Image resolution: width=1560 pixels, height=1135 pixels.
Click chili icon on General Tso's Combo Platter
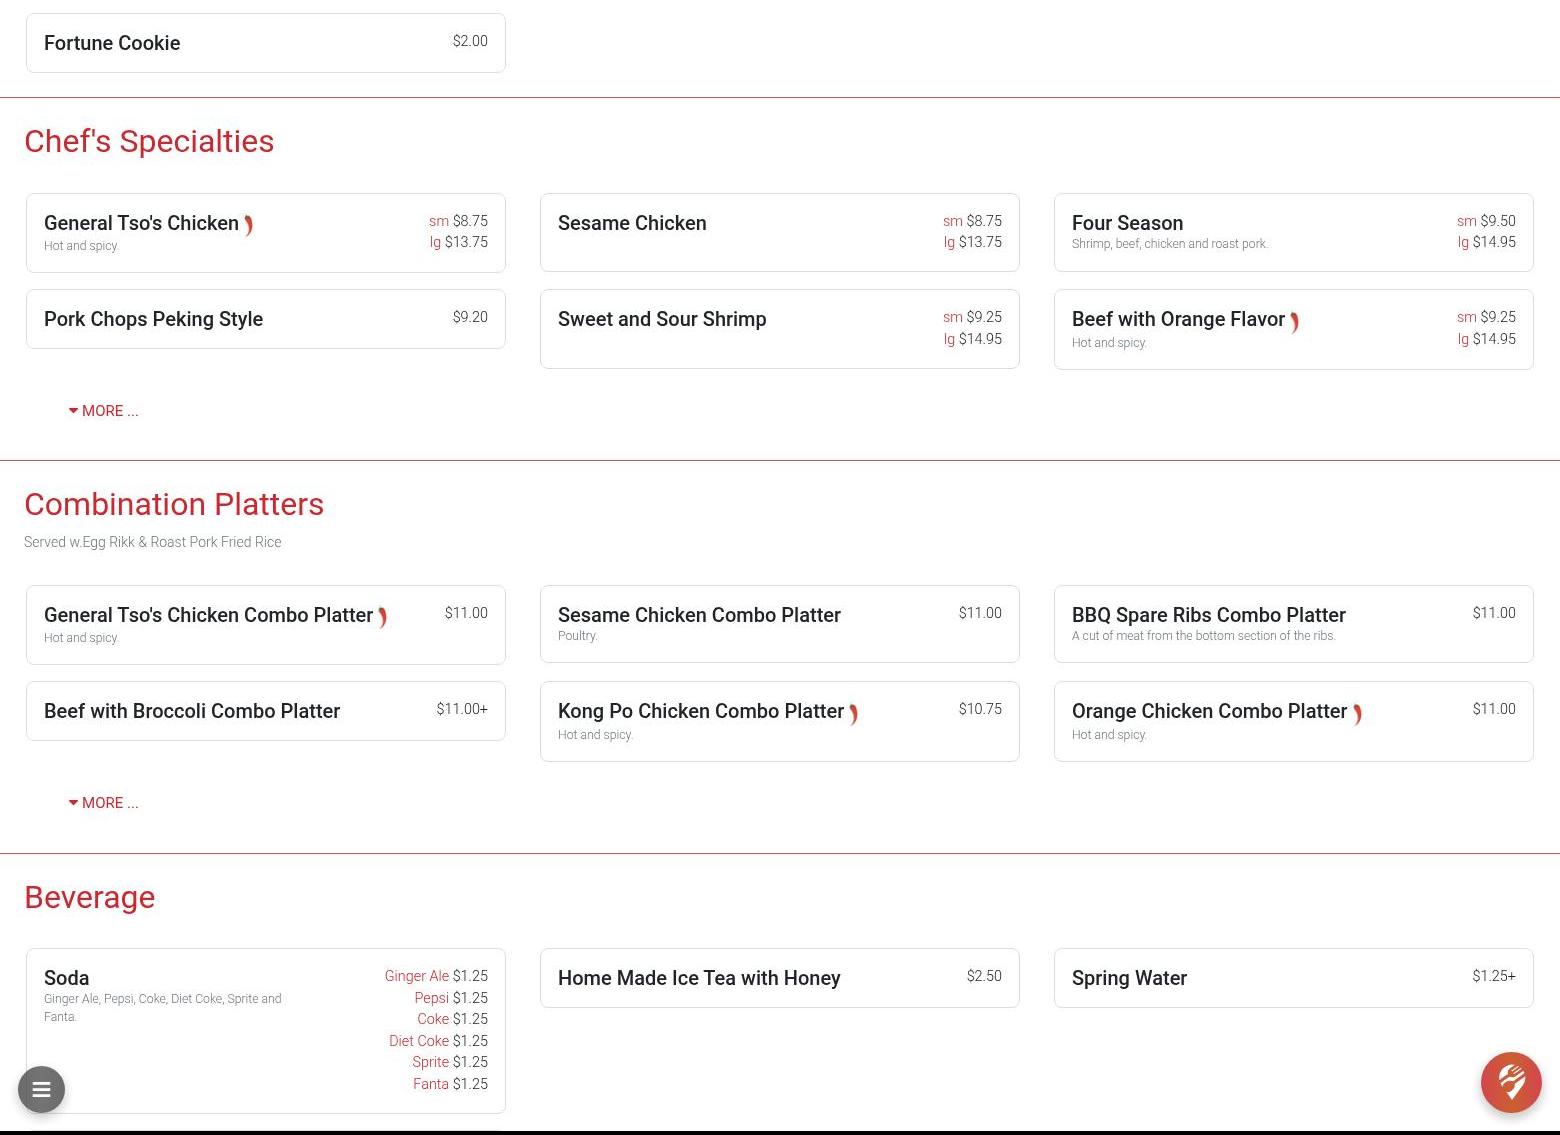(x=382, y=618)
